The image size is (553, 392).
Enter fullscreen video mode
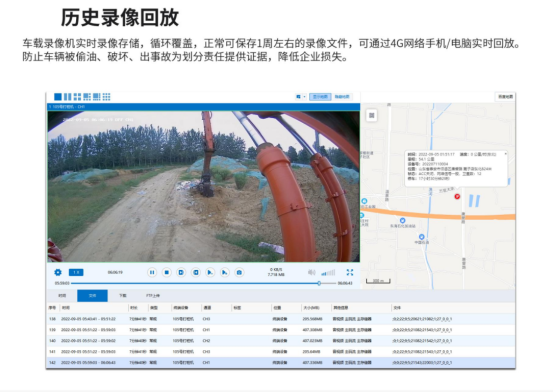[350, 272]
